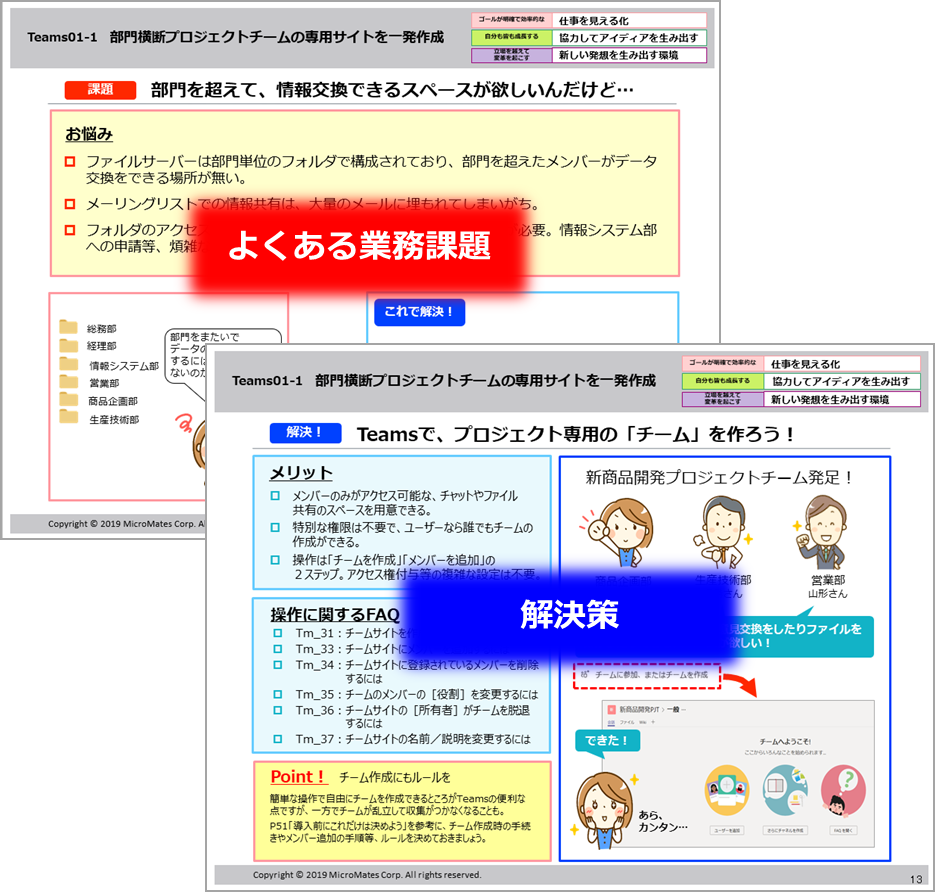The image size is (935, 892).
Task: Click the red 課題 badge
Action: click(x=100, y=90)
